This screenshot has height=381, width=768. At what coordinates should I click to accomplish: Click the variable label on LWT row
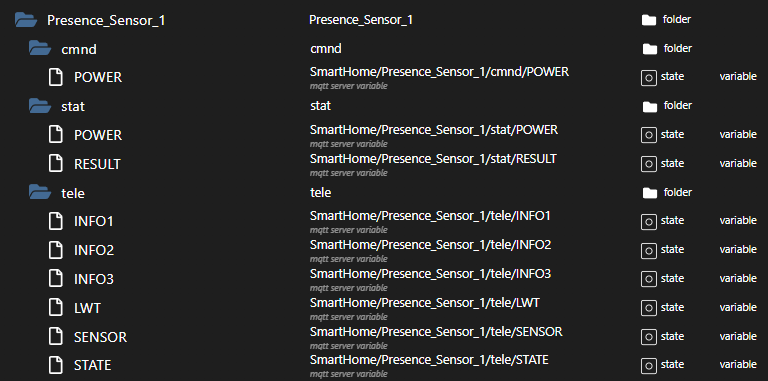pos(738,308)
